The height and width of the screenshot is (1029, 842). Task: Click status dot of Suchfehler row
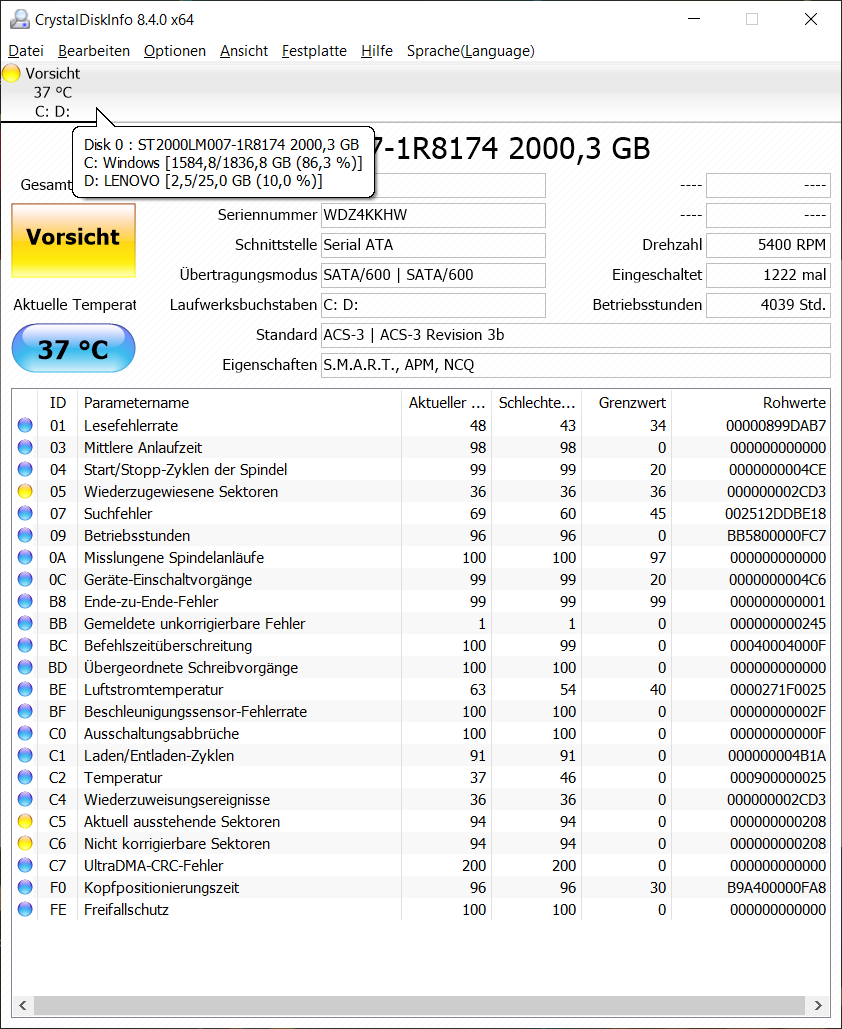coord(25,513)
